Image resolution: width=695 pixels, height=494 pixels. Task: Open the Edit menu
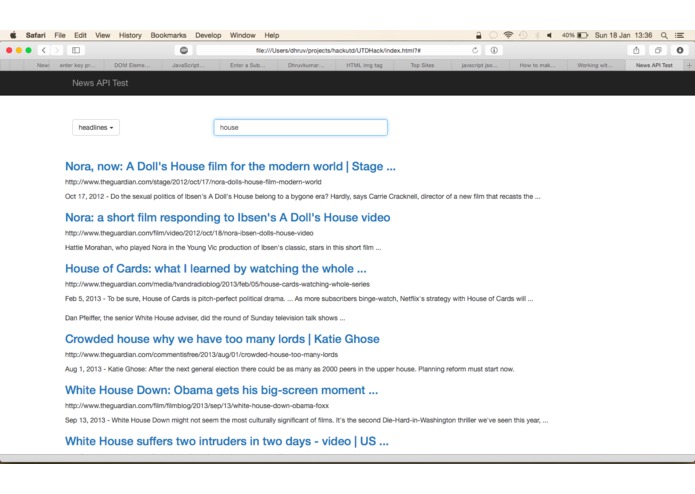pos(80,35)
